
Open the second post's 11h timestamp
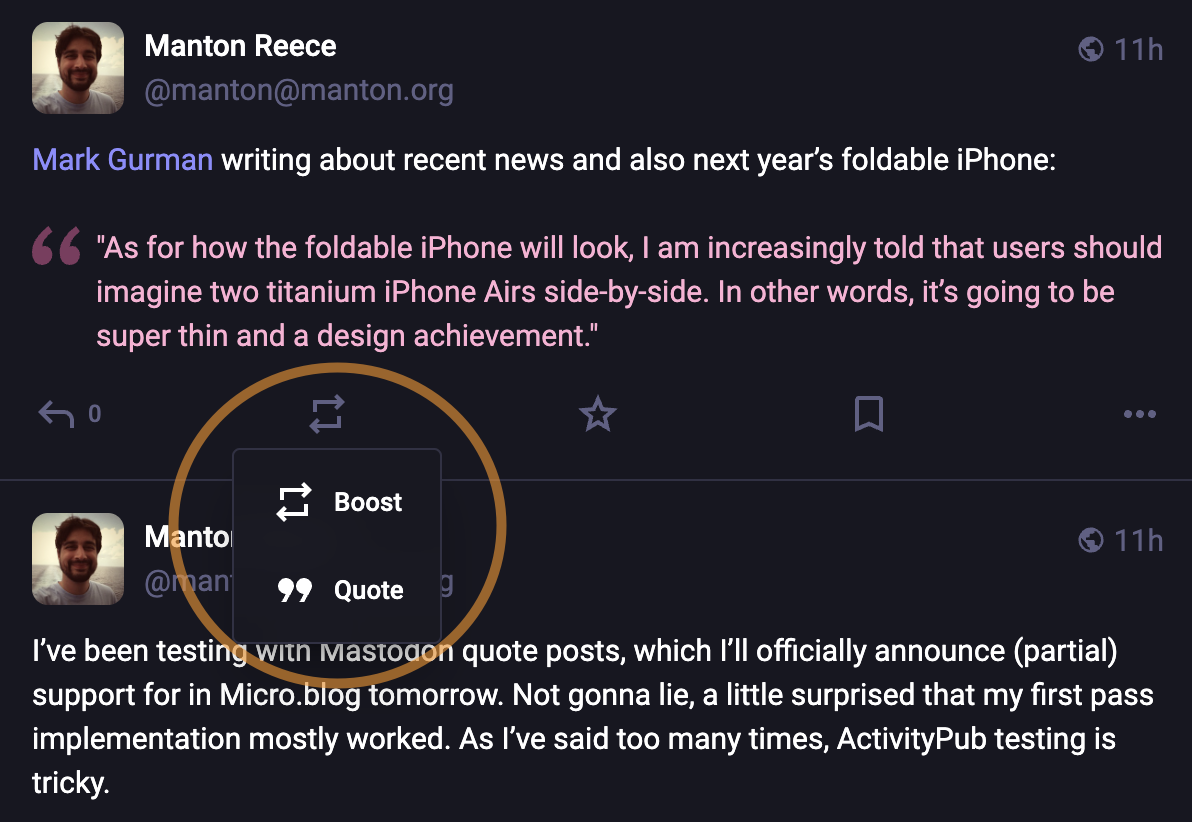[x=1139, y=541]
